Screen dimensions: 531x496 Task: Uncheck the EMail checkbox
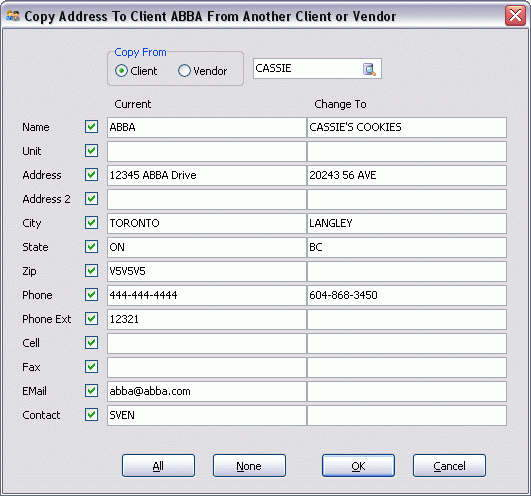coord(91,390)
